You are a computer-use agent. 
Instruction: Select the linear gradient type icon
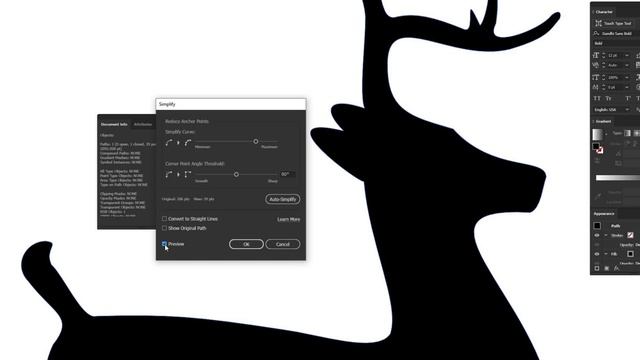[x=627, y=133]
